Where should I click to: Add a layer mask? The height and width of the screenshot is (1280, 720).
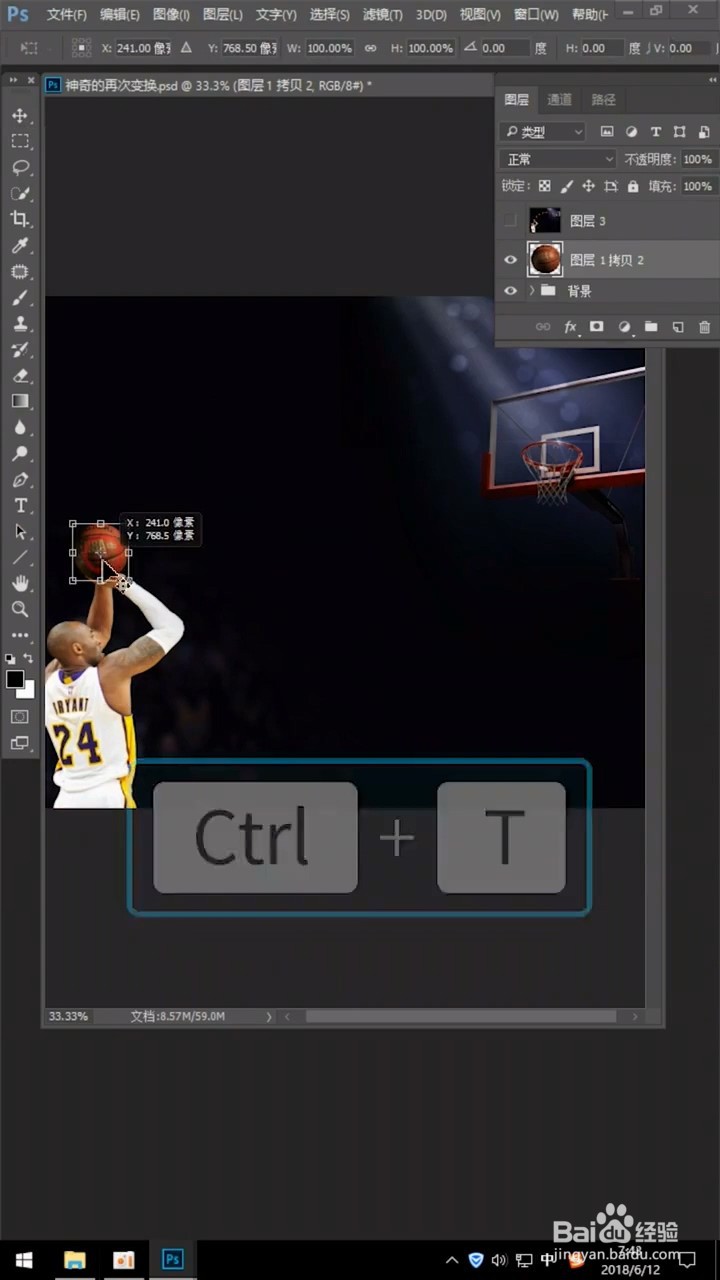(597, 327)
